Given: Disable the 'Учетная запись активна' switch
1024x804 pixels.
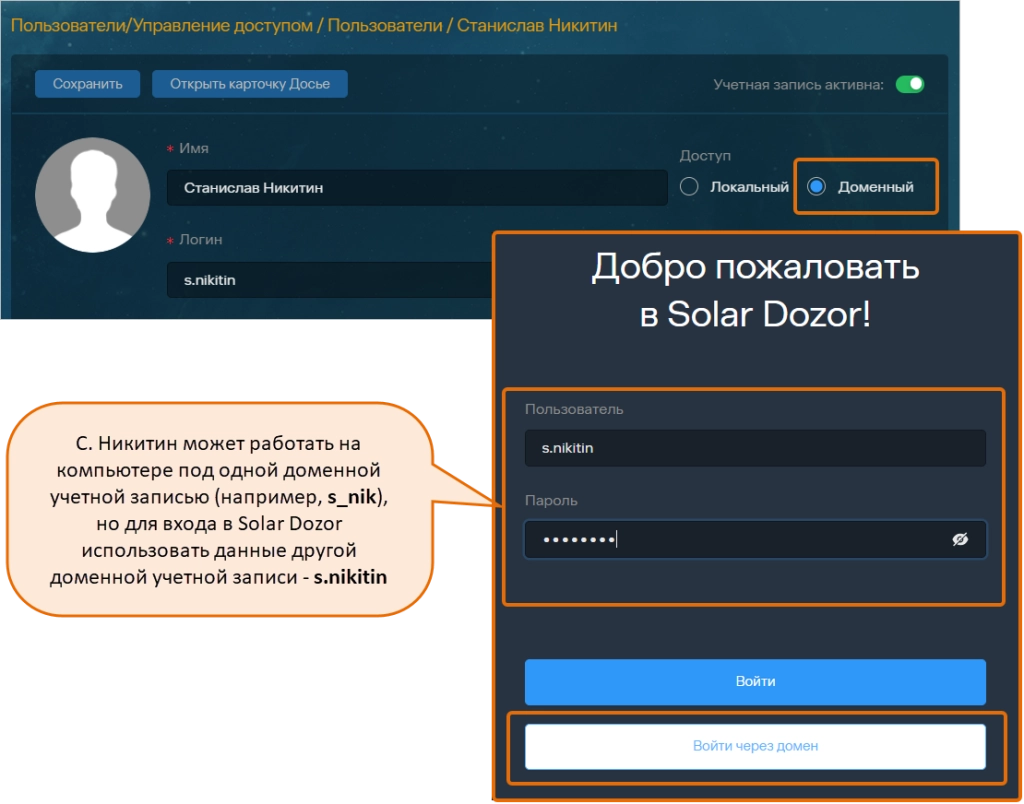Looking at the screenshot, I should tap(909, 85).
